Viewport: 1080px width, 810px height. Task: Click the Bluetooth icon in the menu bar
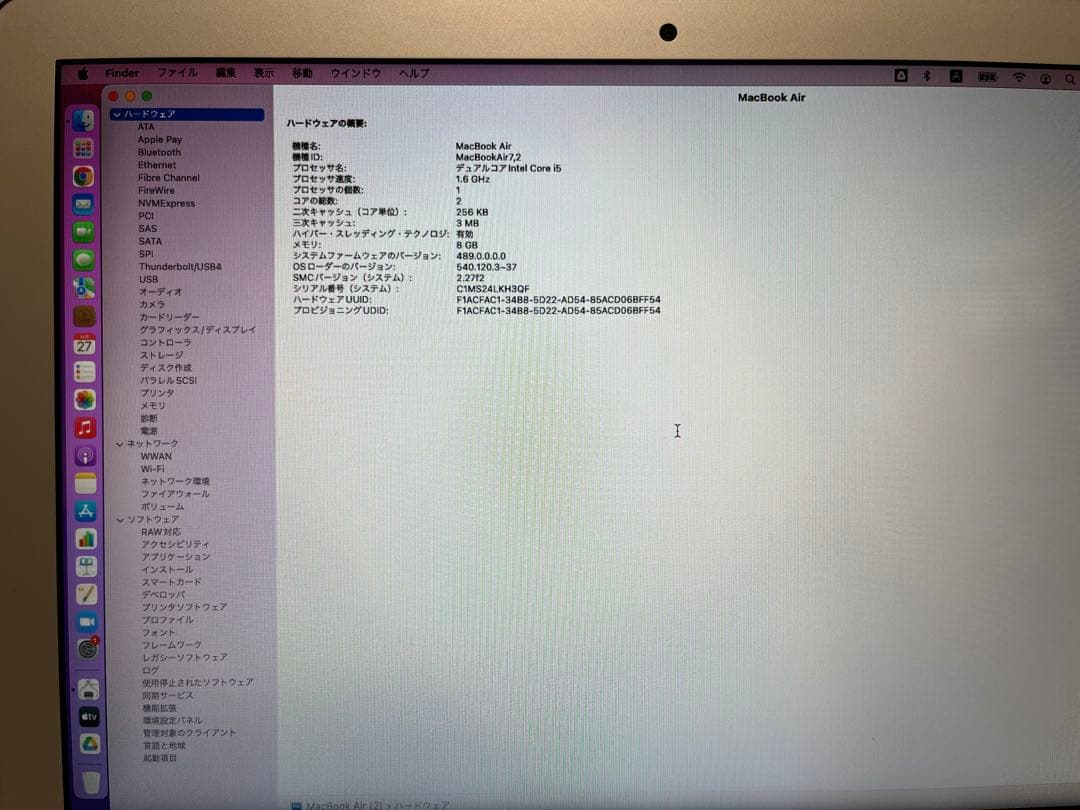click(925, 75)
